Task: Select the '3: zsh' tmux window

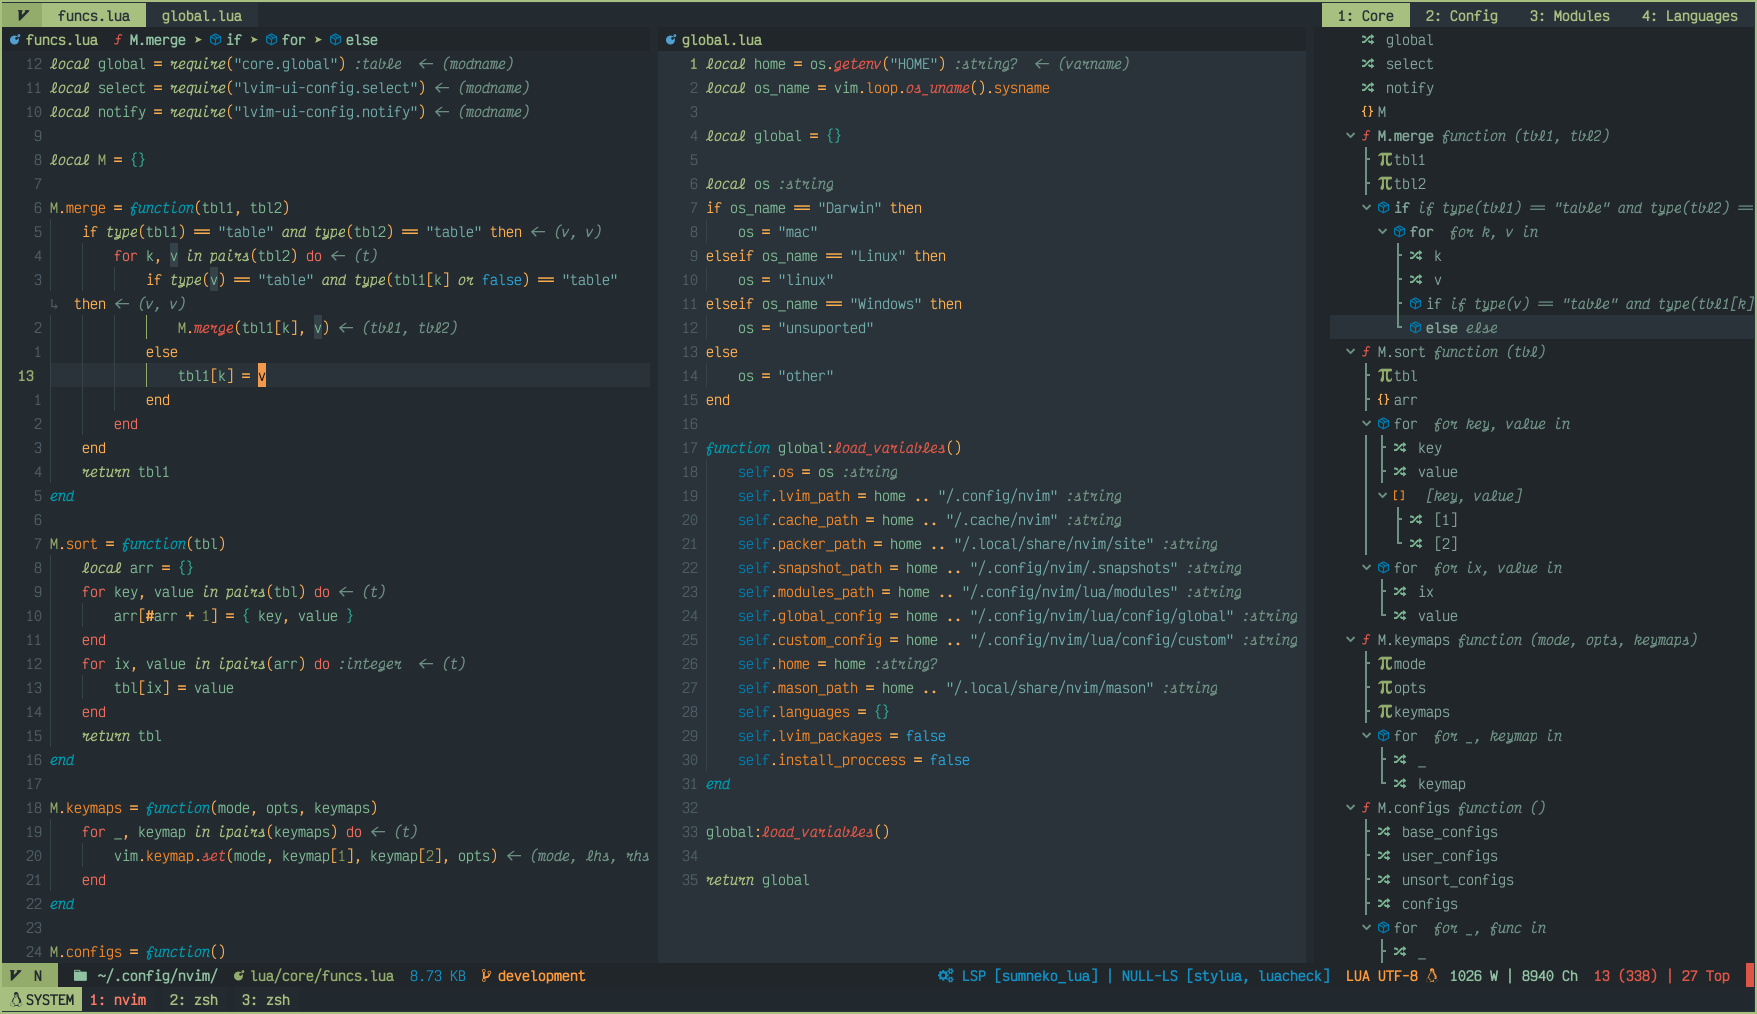Action: (x=266, y=1000)
